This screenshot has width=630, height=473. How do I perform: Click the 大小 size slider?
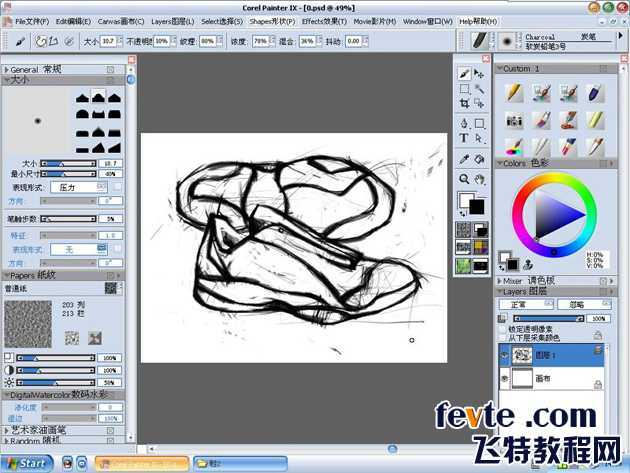click(68, 164)
